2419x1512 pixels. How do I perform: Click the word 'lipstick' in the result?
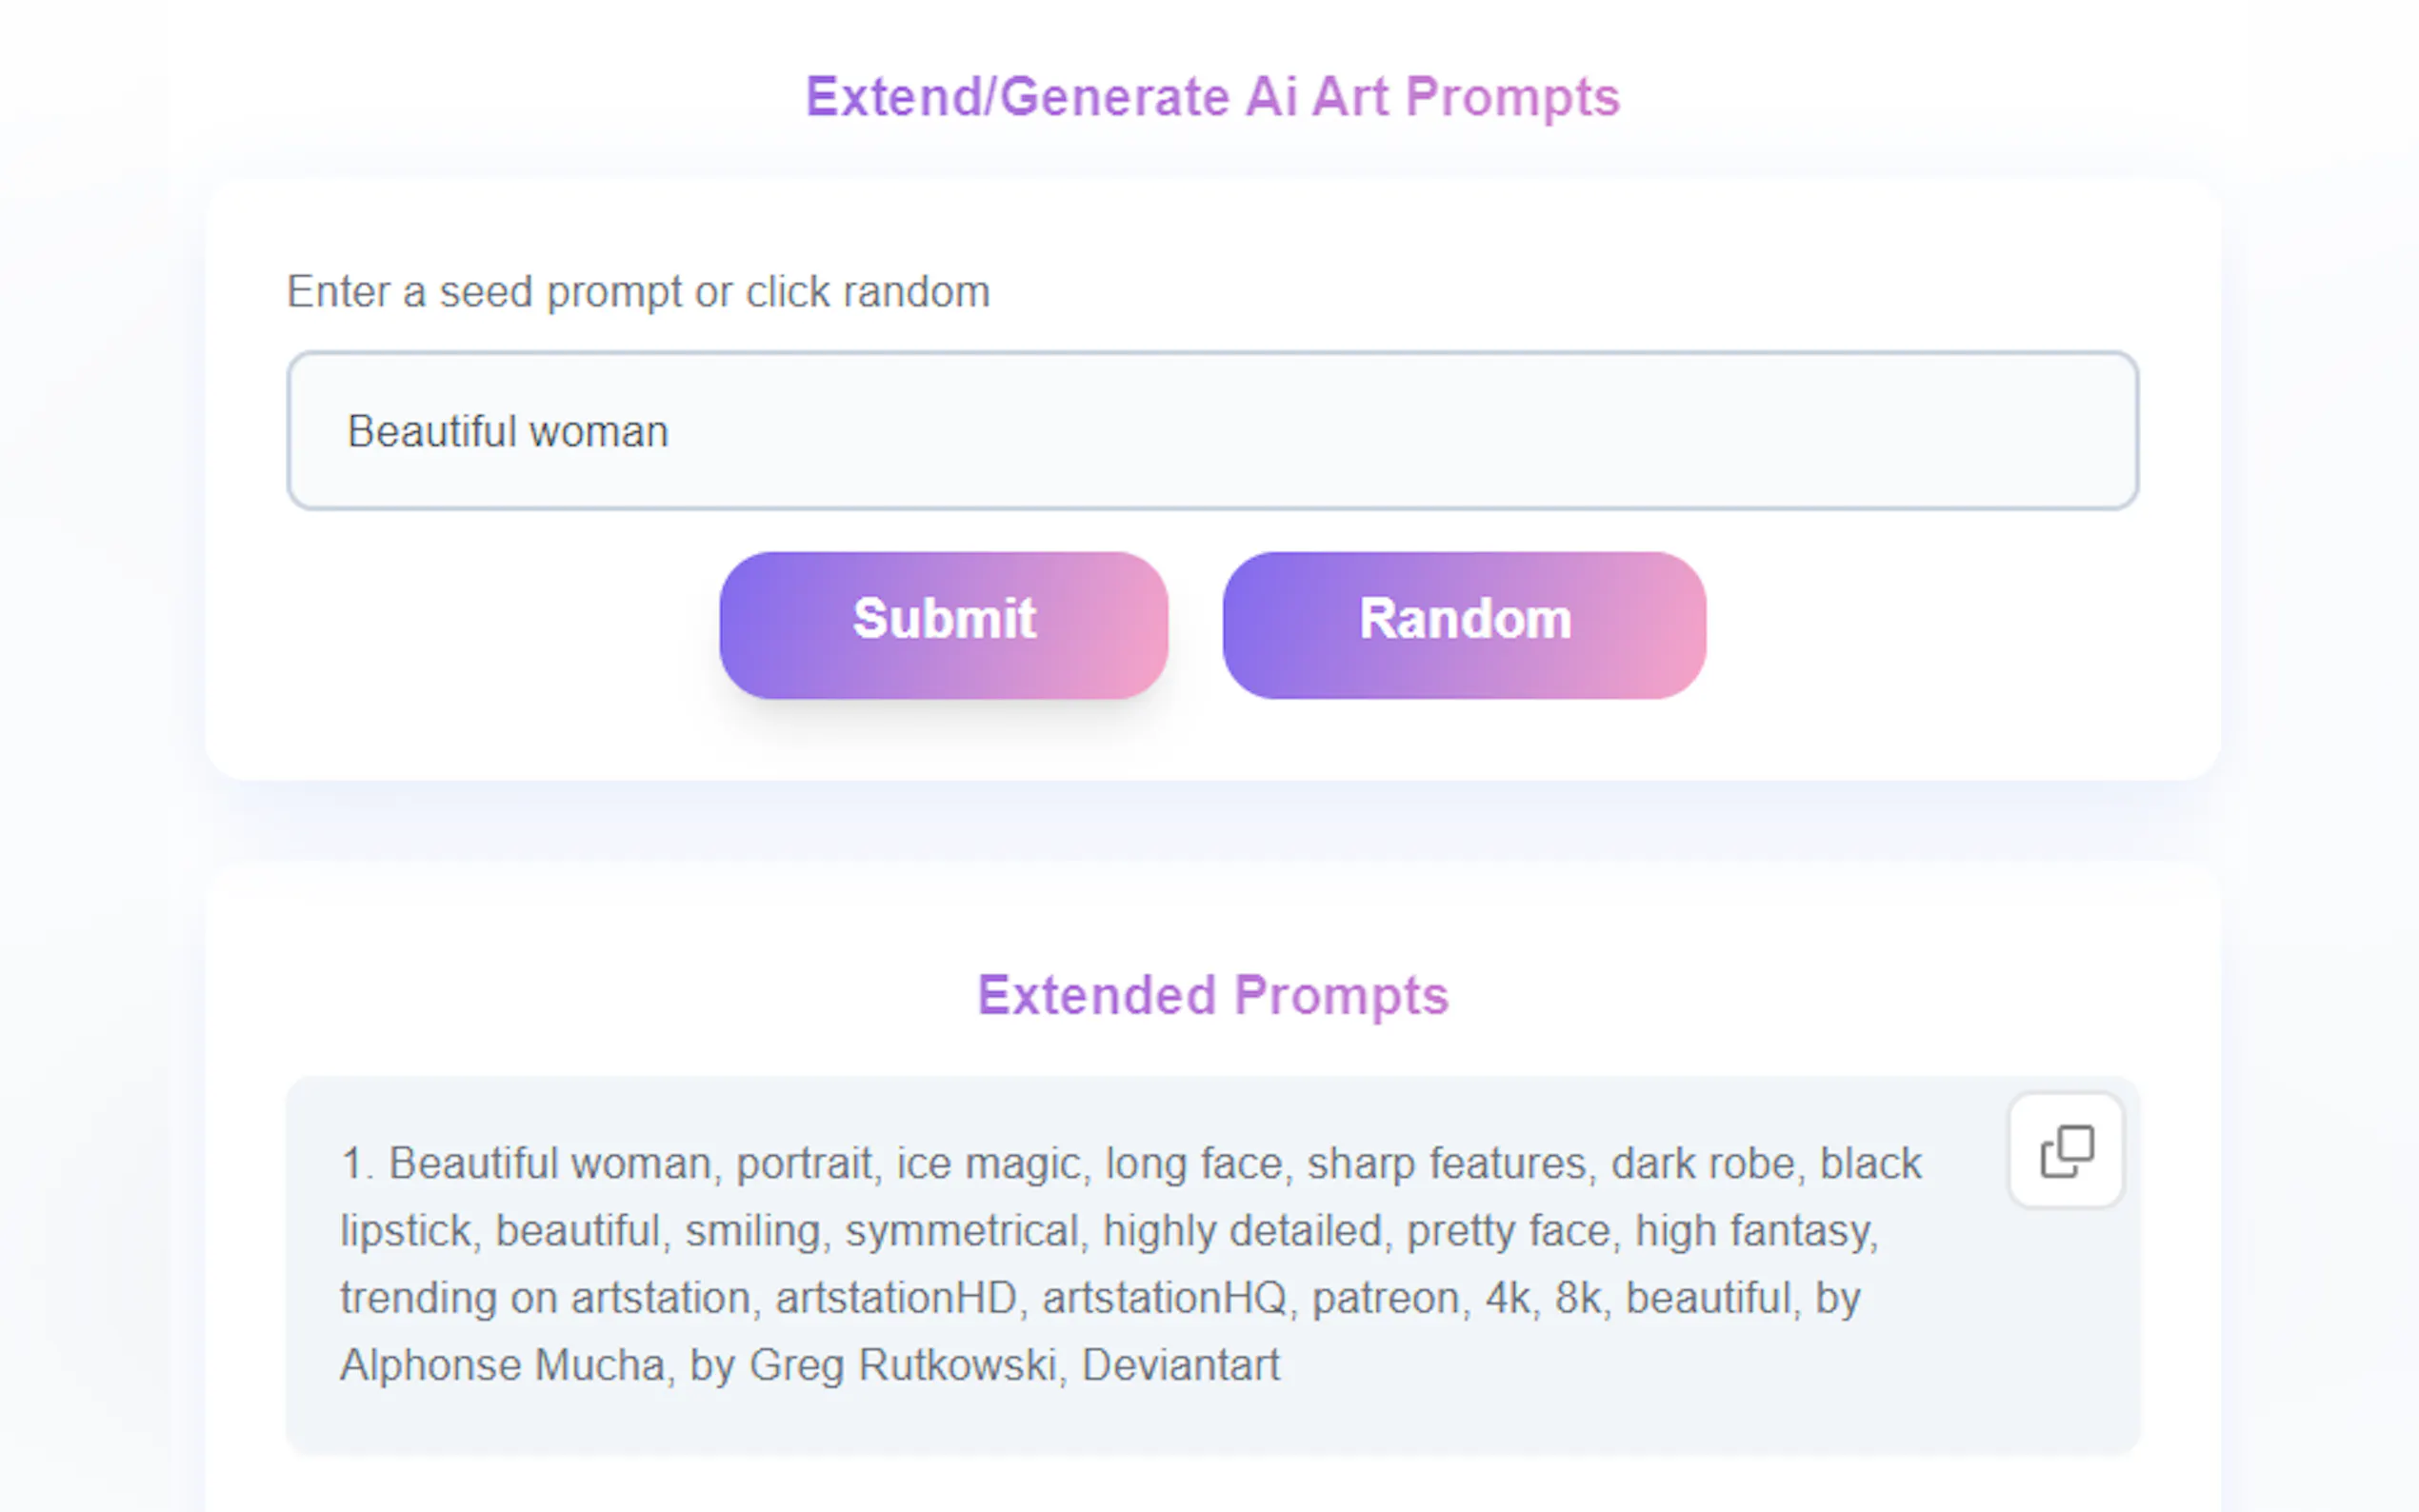(405, 1231)
